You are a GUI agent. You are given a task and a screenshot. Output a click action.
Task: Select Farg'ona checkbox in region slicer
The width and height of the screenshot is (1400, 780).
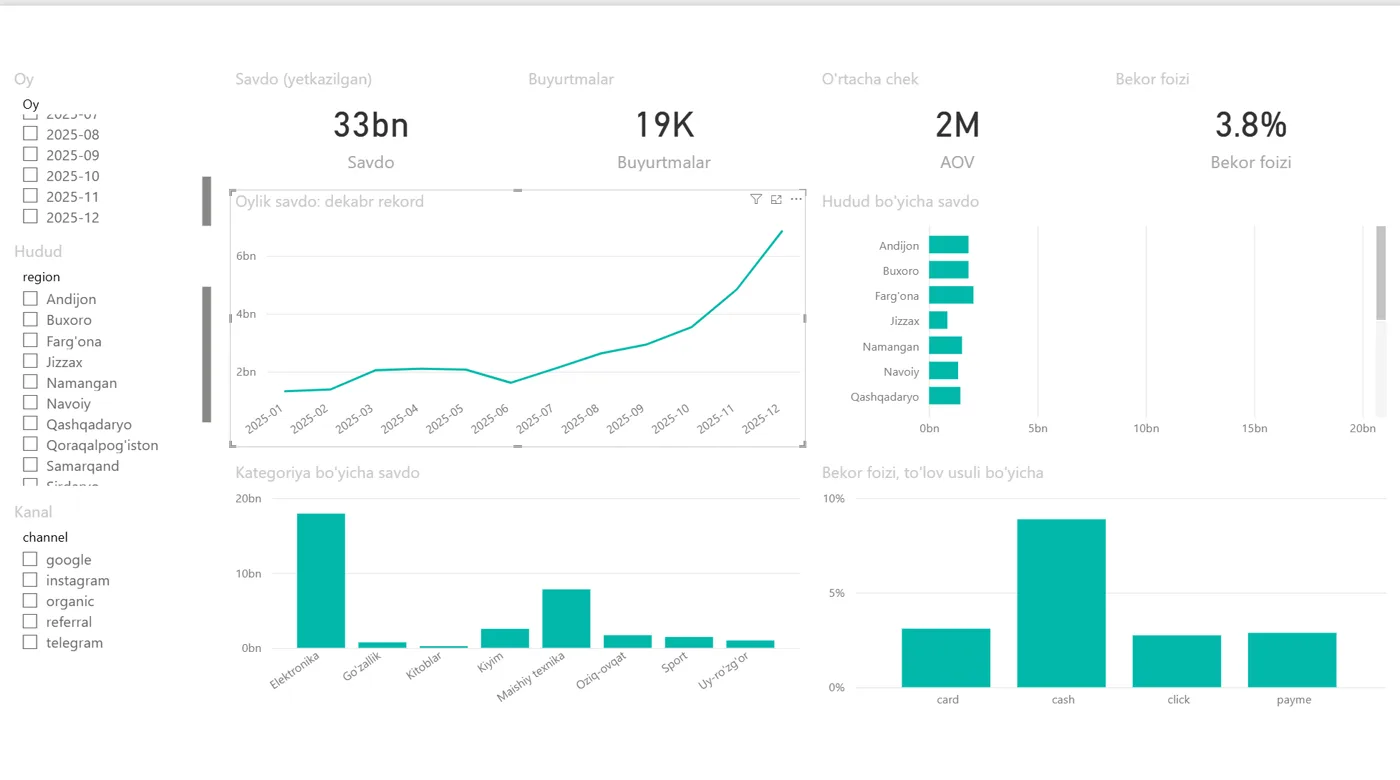click(x=30, y=340)
